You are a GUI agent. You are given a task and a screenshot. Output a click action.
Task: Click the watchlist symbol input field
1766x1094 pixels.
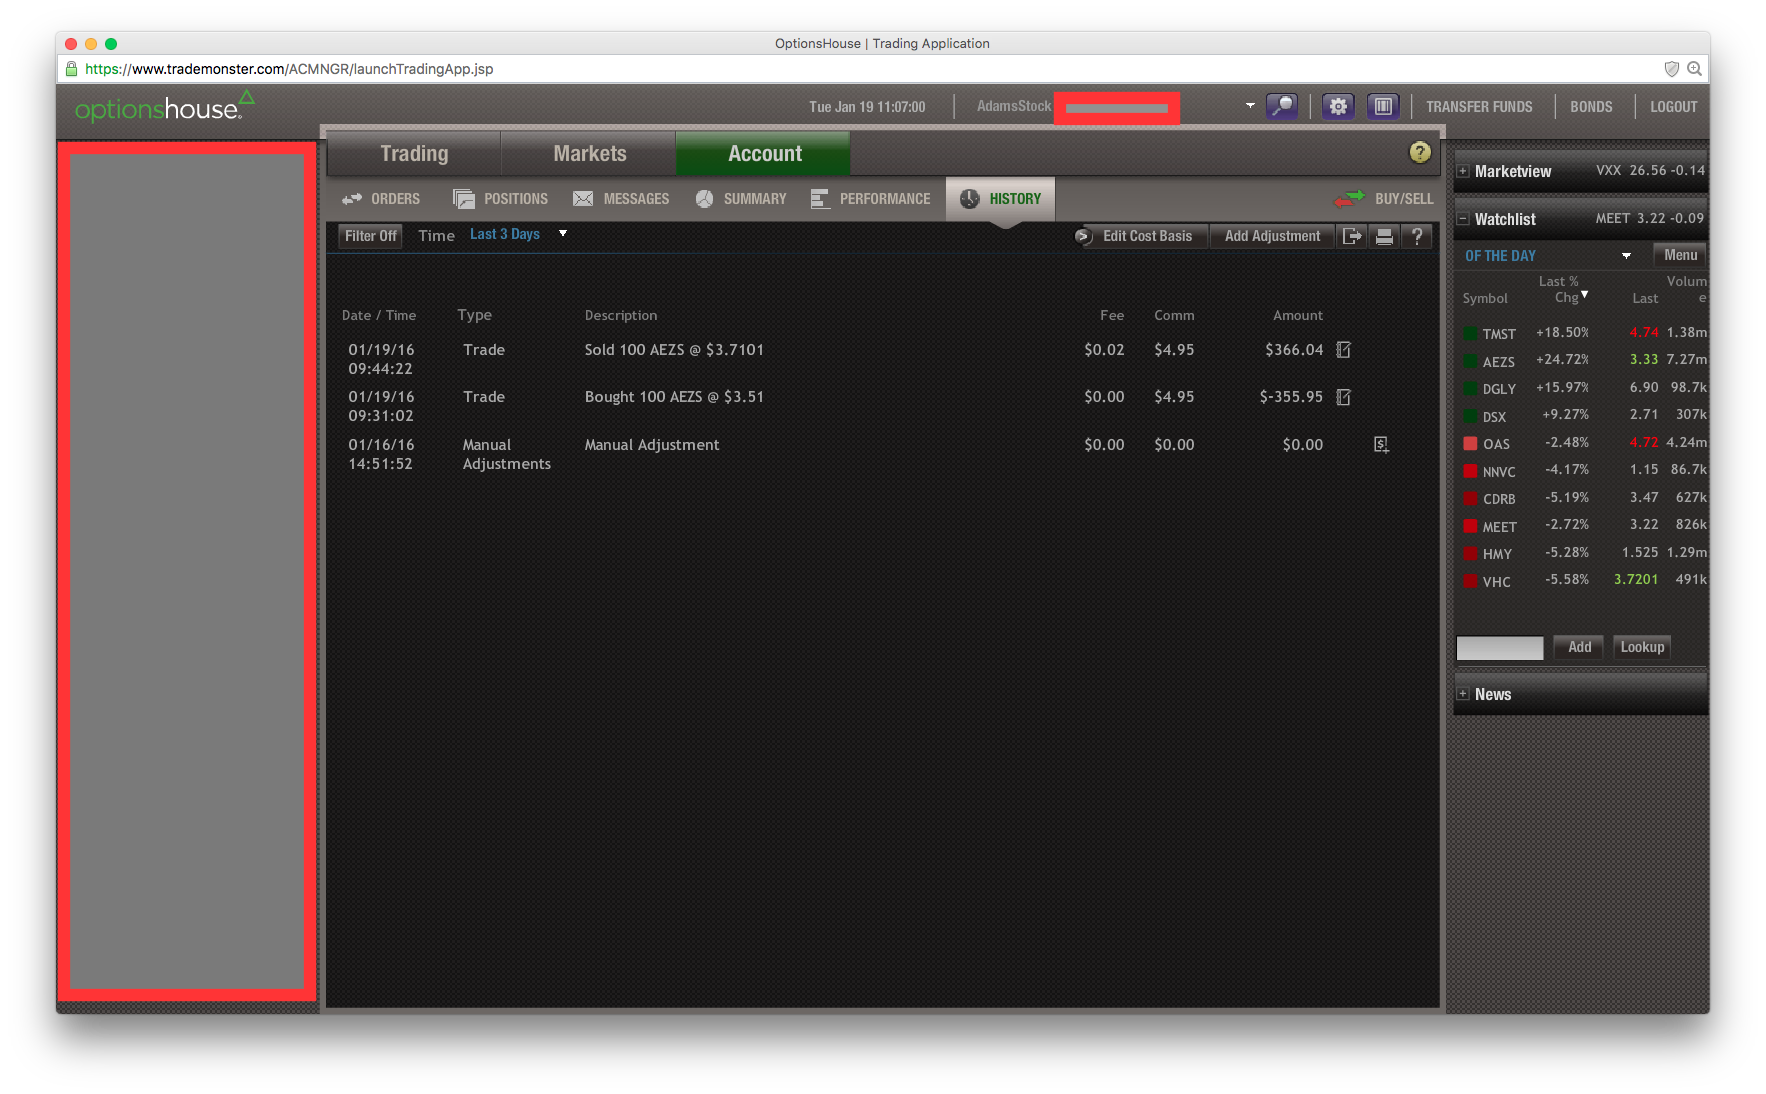coord(1500,648)
